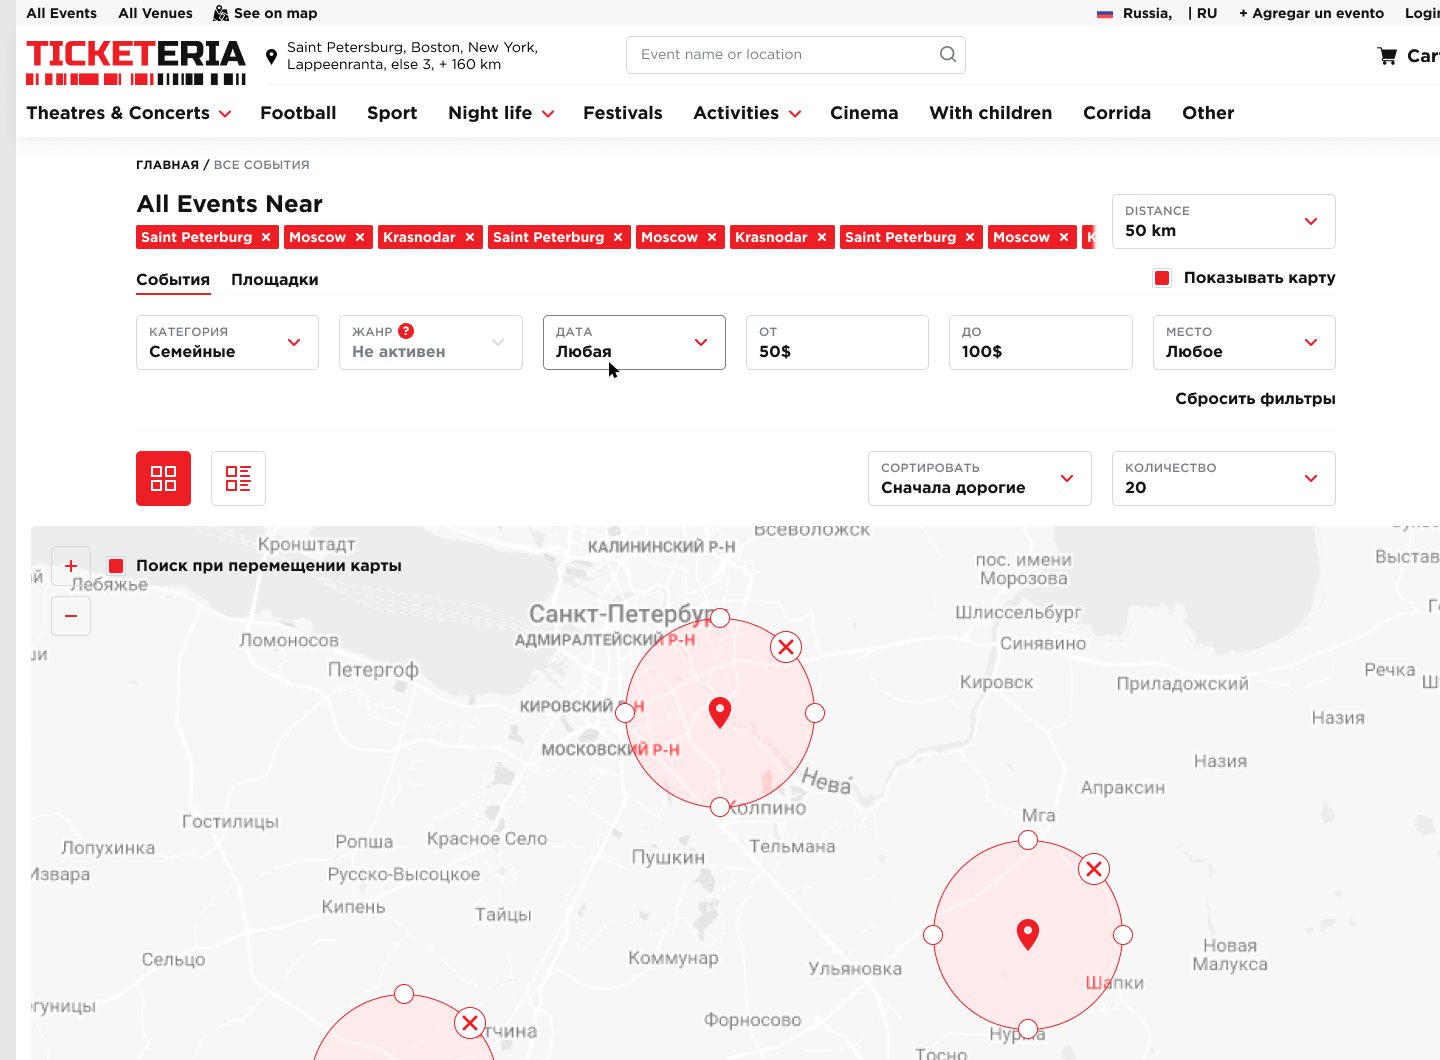
Task: Open the Football category
Action: coord(298,113)
